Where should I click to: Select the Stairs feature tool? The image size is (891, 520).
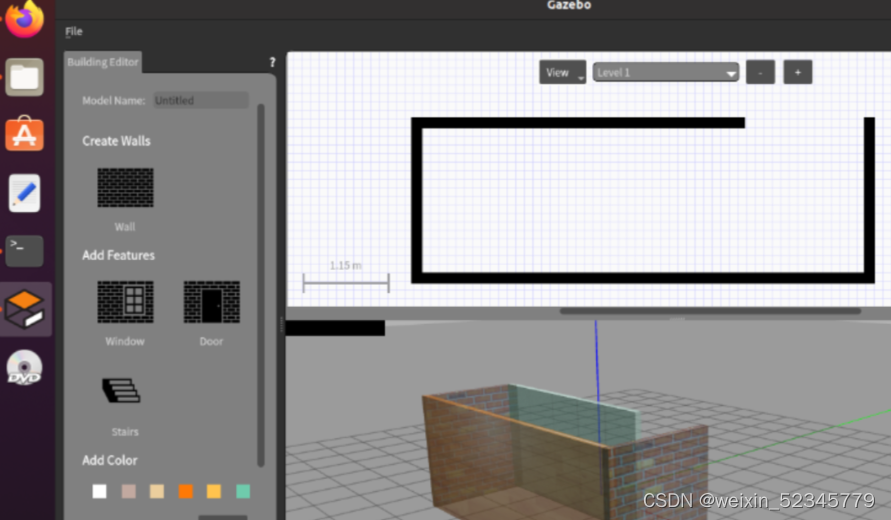(121, 390)
